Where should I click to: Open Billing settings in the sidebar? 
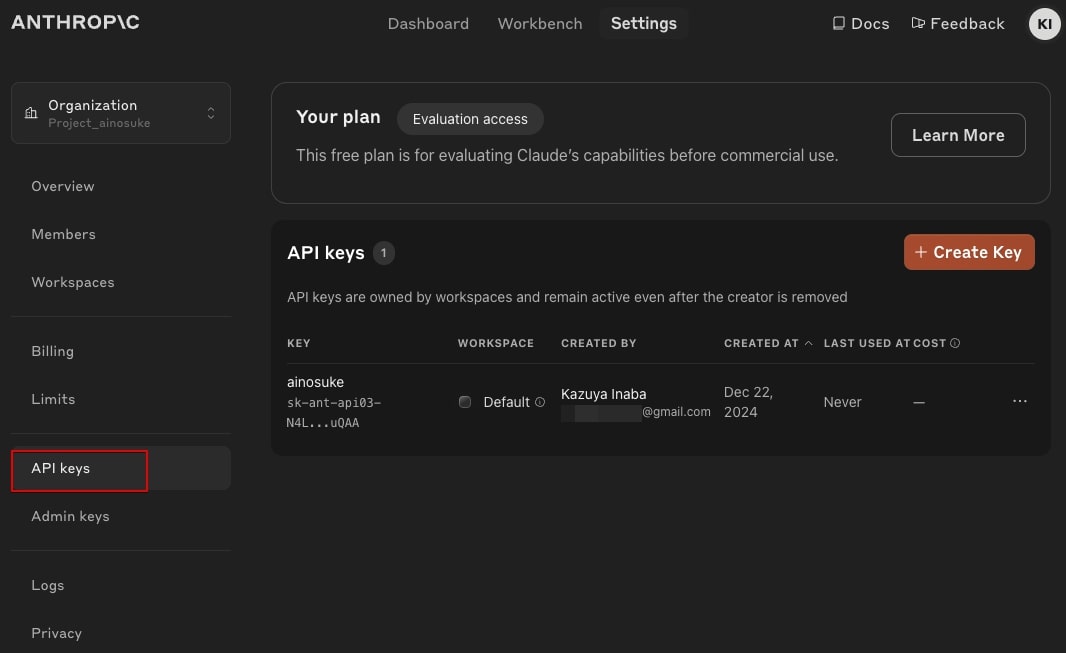pyautogui.click(x=52, y=351)
